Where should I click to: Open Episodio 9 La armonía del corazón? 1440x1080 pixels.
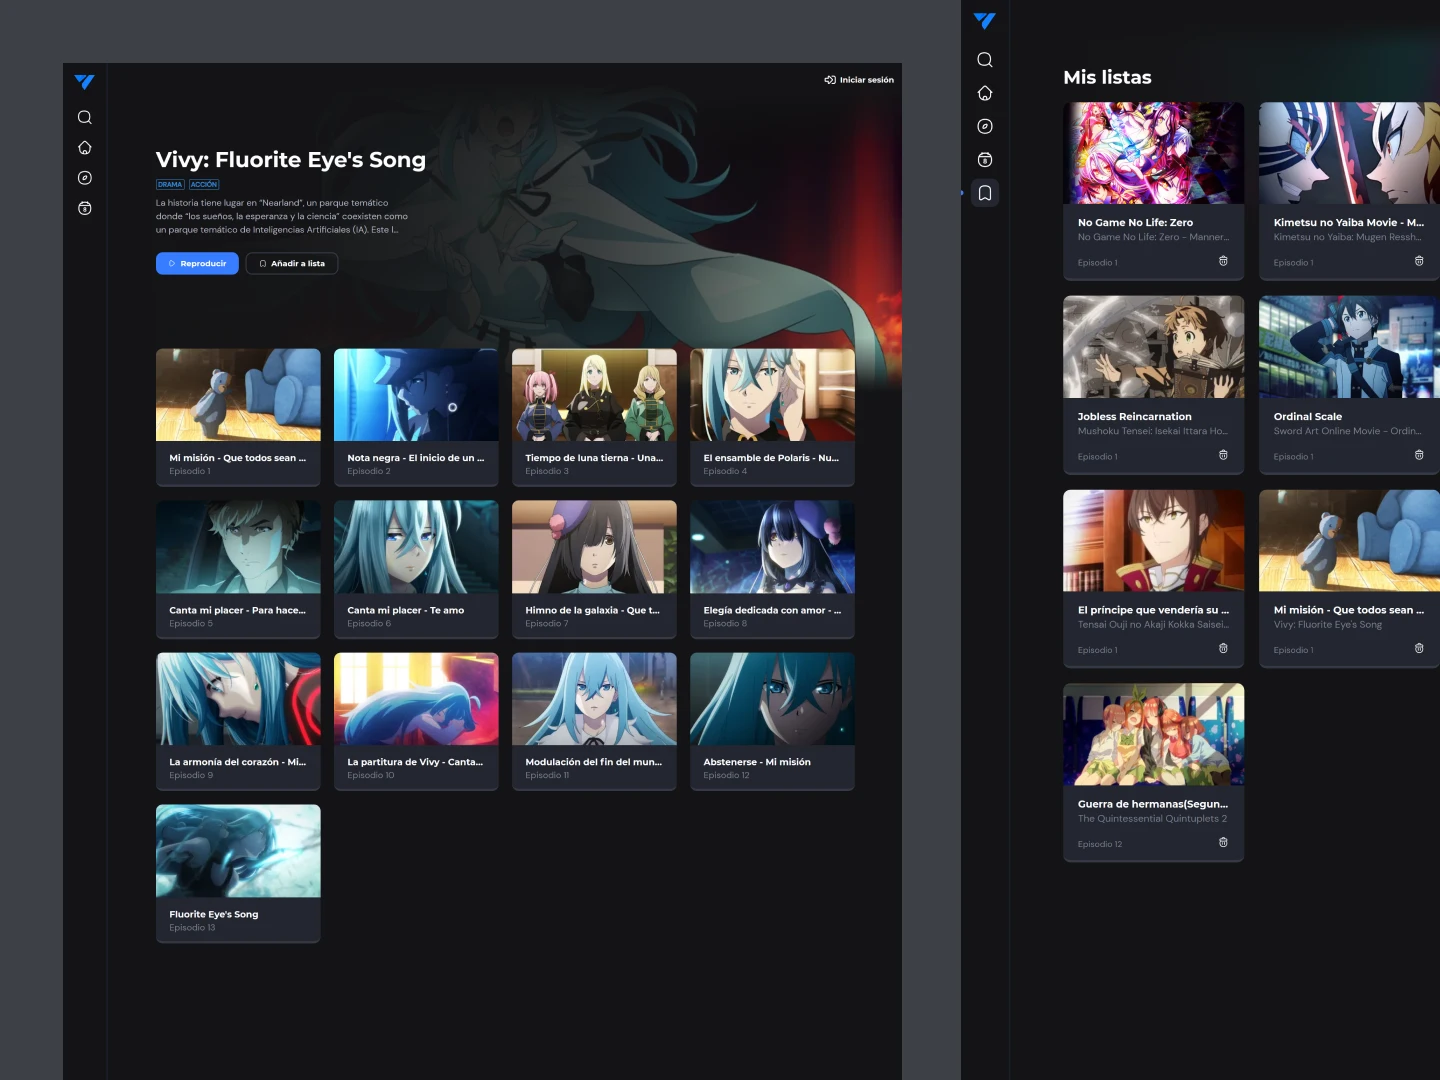pyautogui.click(x=238, y=699)
